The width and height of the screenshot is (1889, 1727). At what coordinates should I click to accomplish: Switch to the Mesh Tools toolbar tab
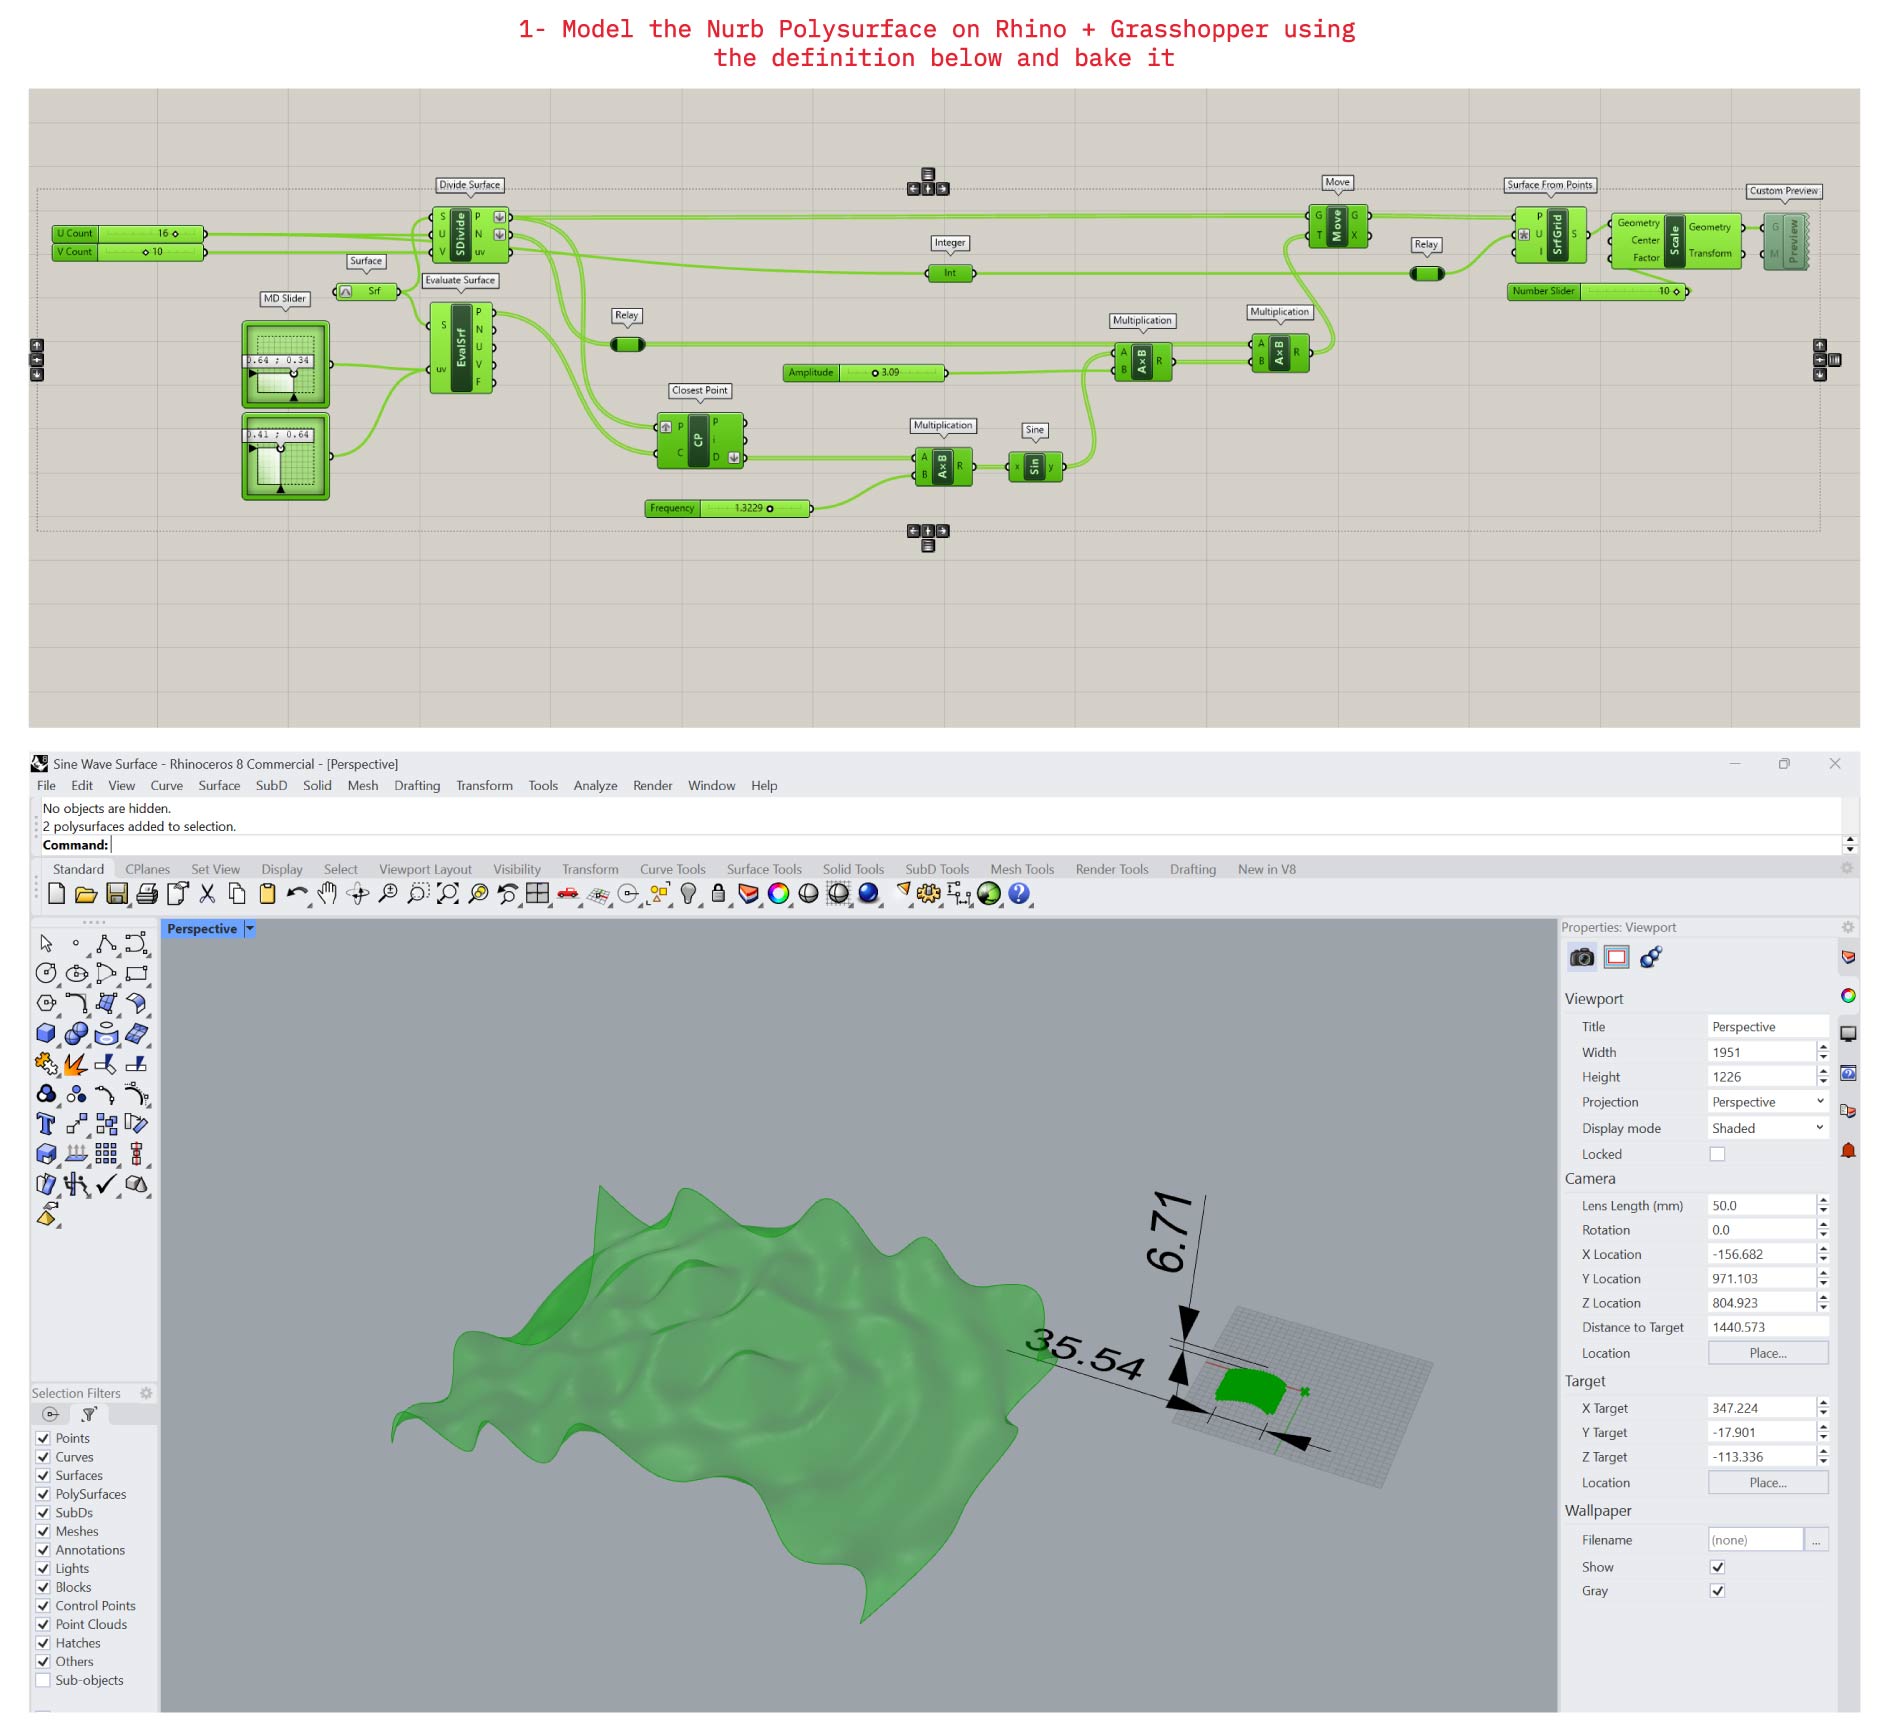click(1021, 869)
